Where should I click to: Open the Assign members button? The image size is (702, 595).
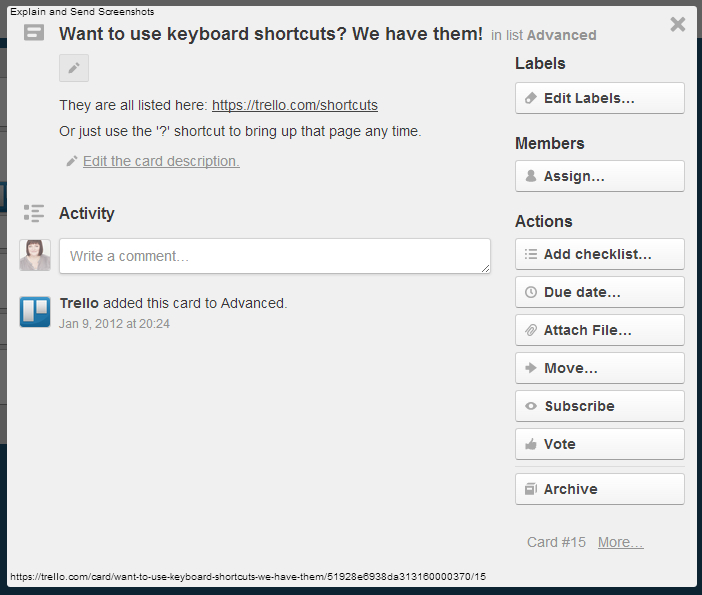pos(599,176)
